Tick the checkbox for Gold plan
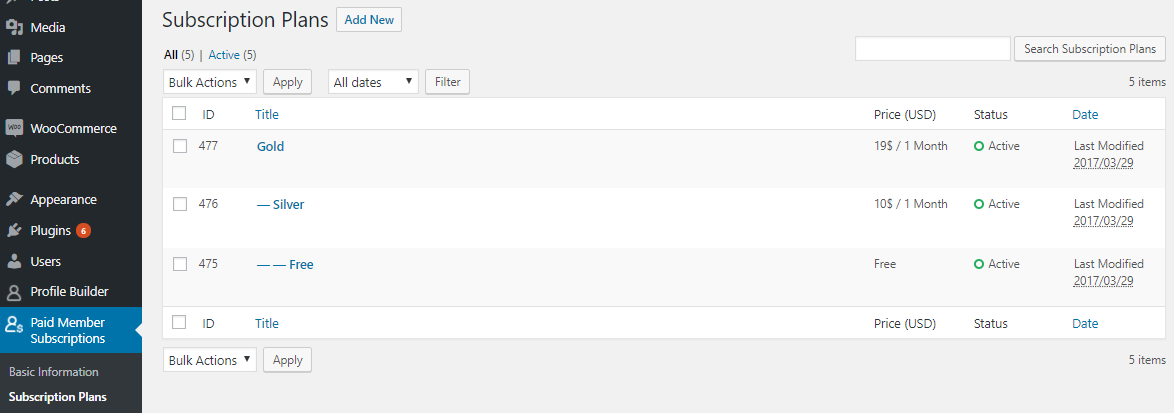Viewport: 1174px width, 413px height. tap(180, 147)
